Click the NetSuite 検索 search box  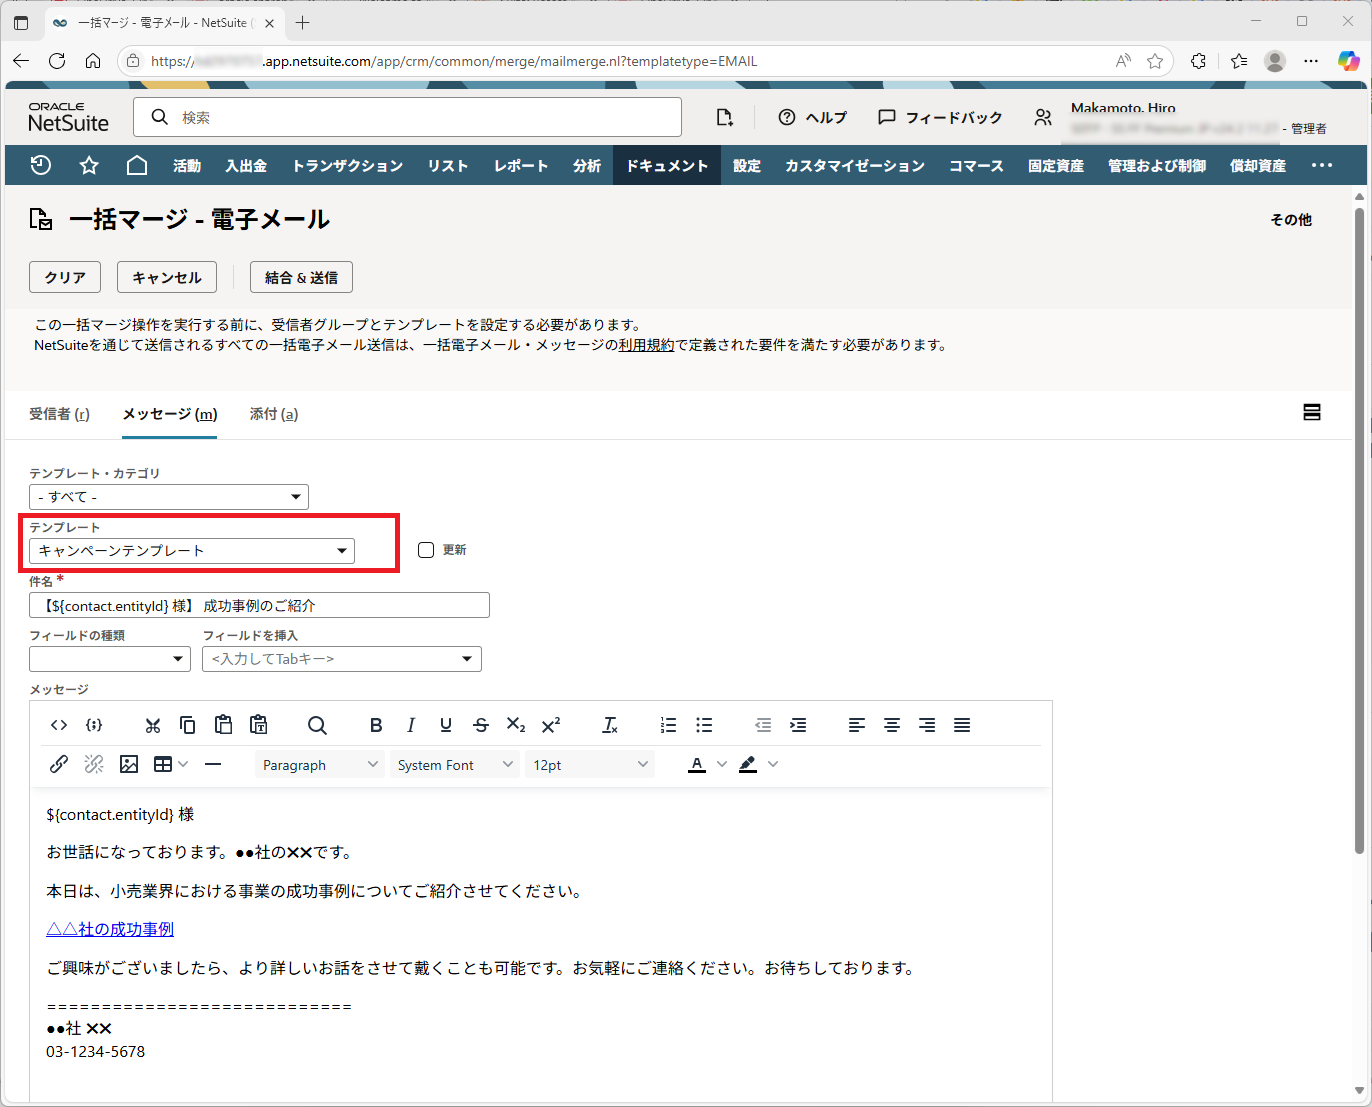pos(407,117)
